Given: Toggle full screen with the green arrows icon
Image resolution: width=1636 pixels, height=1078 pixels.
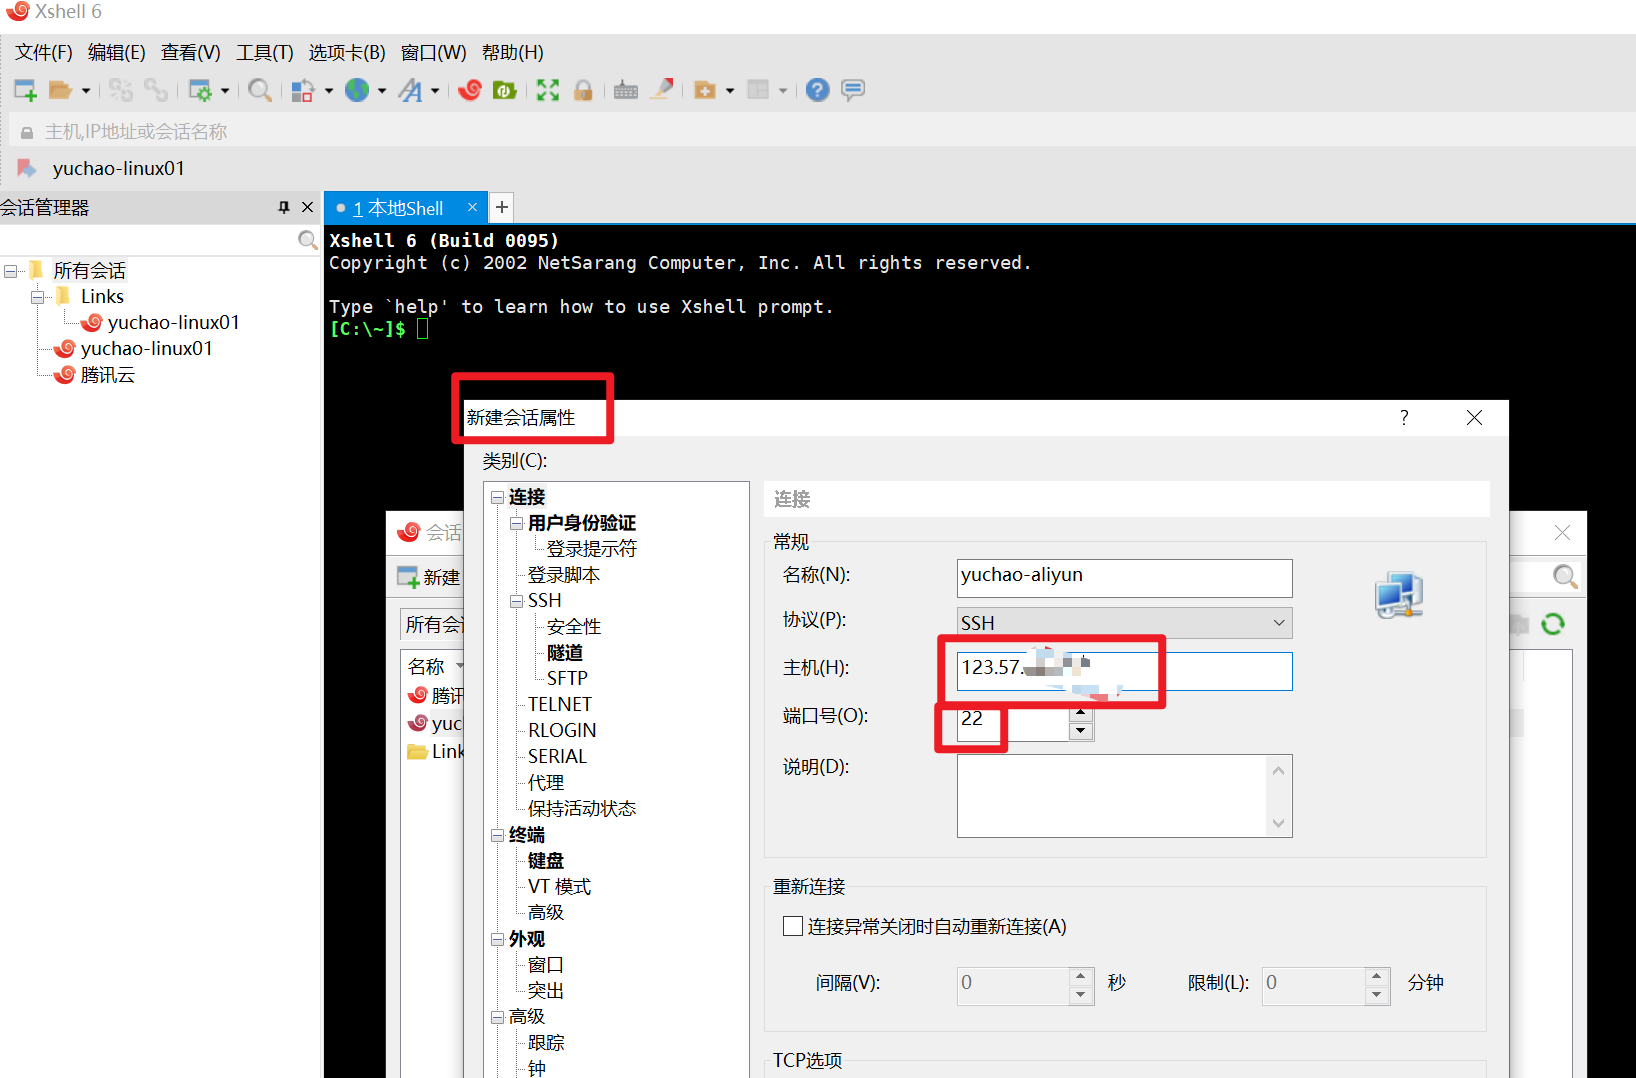Looking at the screenshot, I should pyautogui.click(x=547, y=90).
